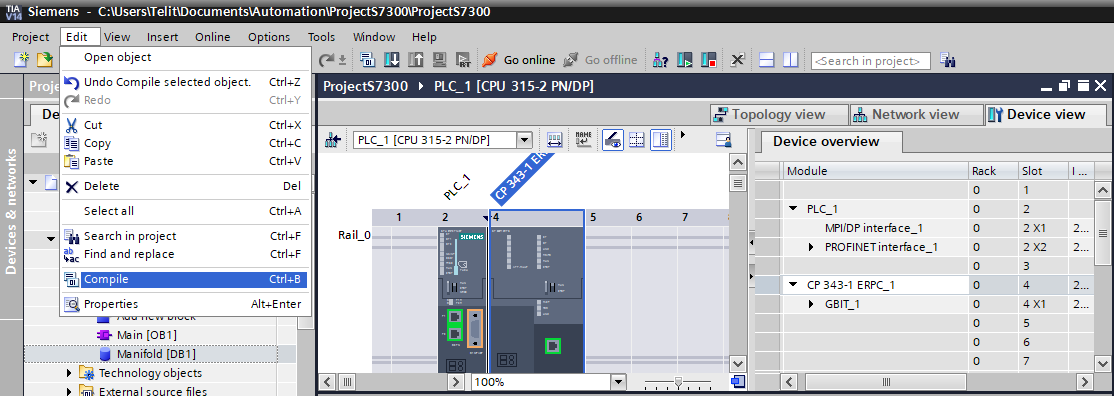Screen dimensions: 1114x396
Task: Click Download to device icon
Action: coord(392,60)
